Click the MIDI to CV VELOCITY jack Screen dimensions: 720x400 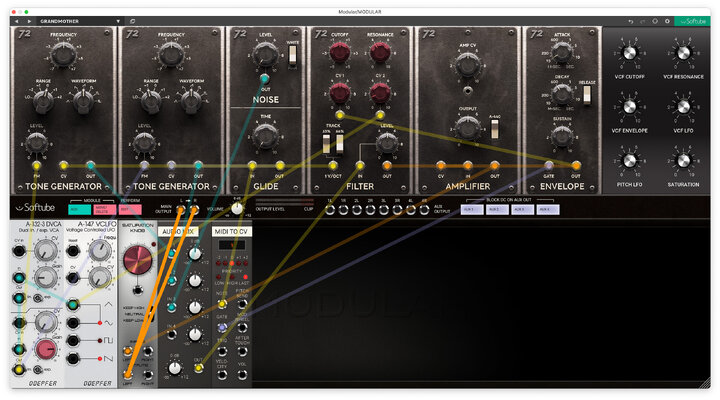pos(222,375)
